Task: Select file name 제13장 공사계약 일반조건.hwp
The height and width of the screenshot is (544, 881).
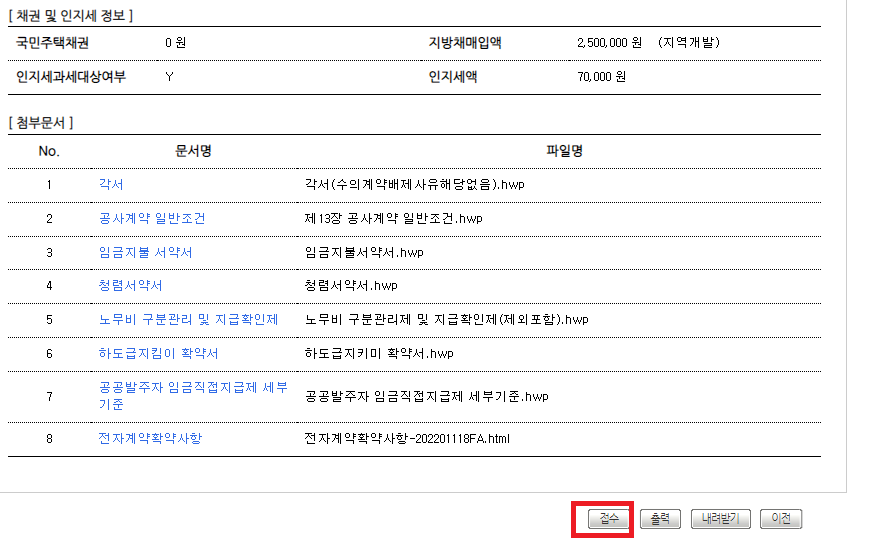Action: click(x=393, y=219)
